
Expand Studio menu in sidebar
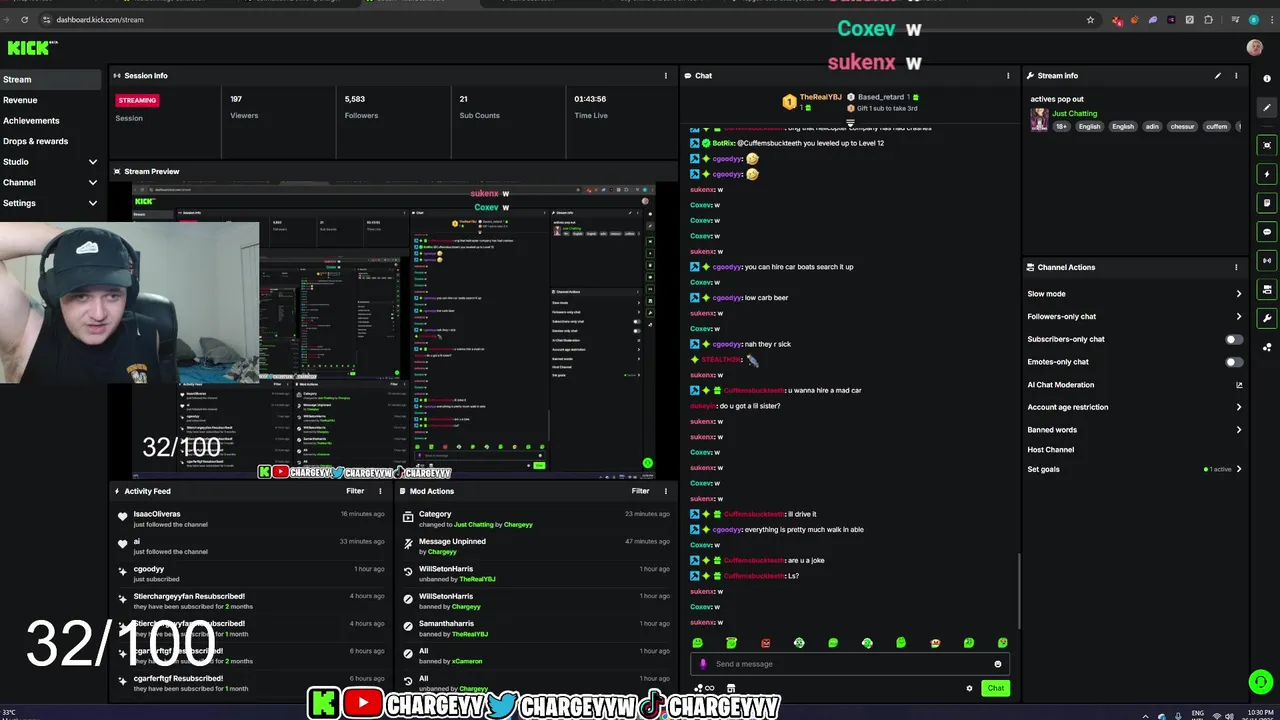pyautogui.click(x=93, y=162)
